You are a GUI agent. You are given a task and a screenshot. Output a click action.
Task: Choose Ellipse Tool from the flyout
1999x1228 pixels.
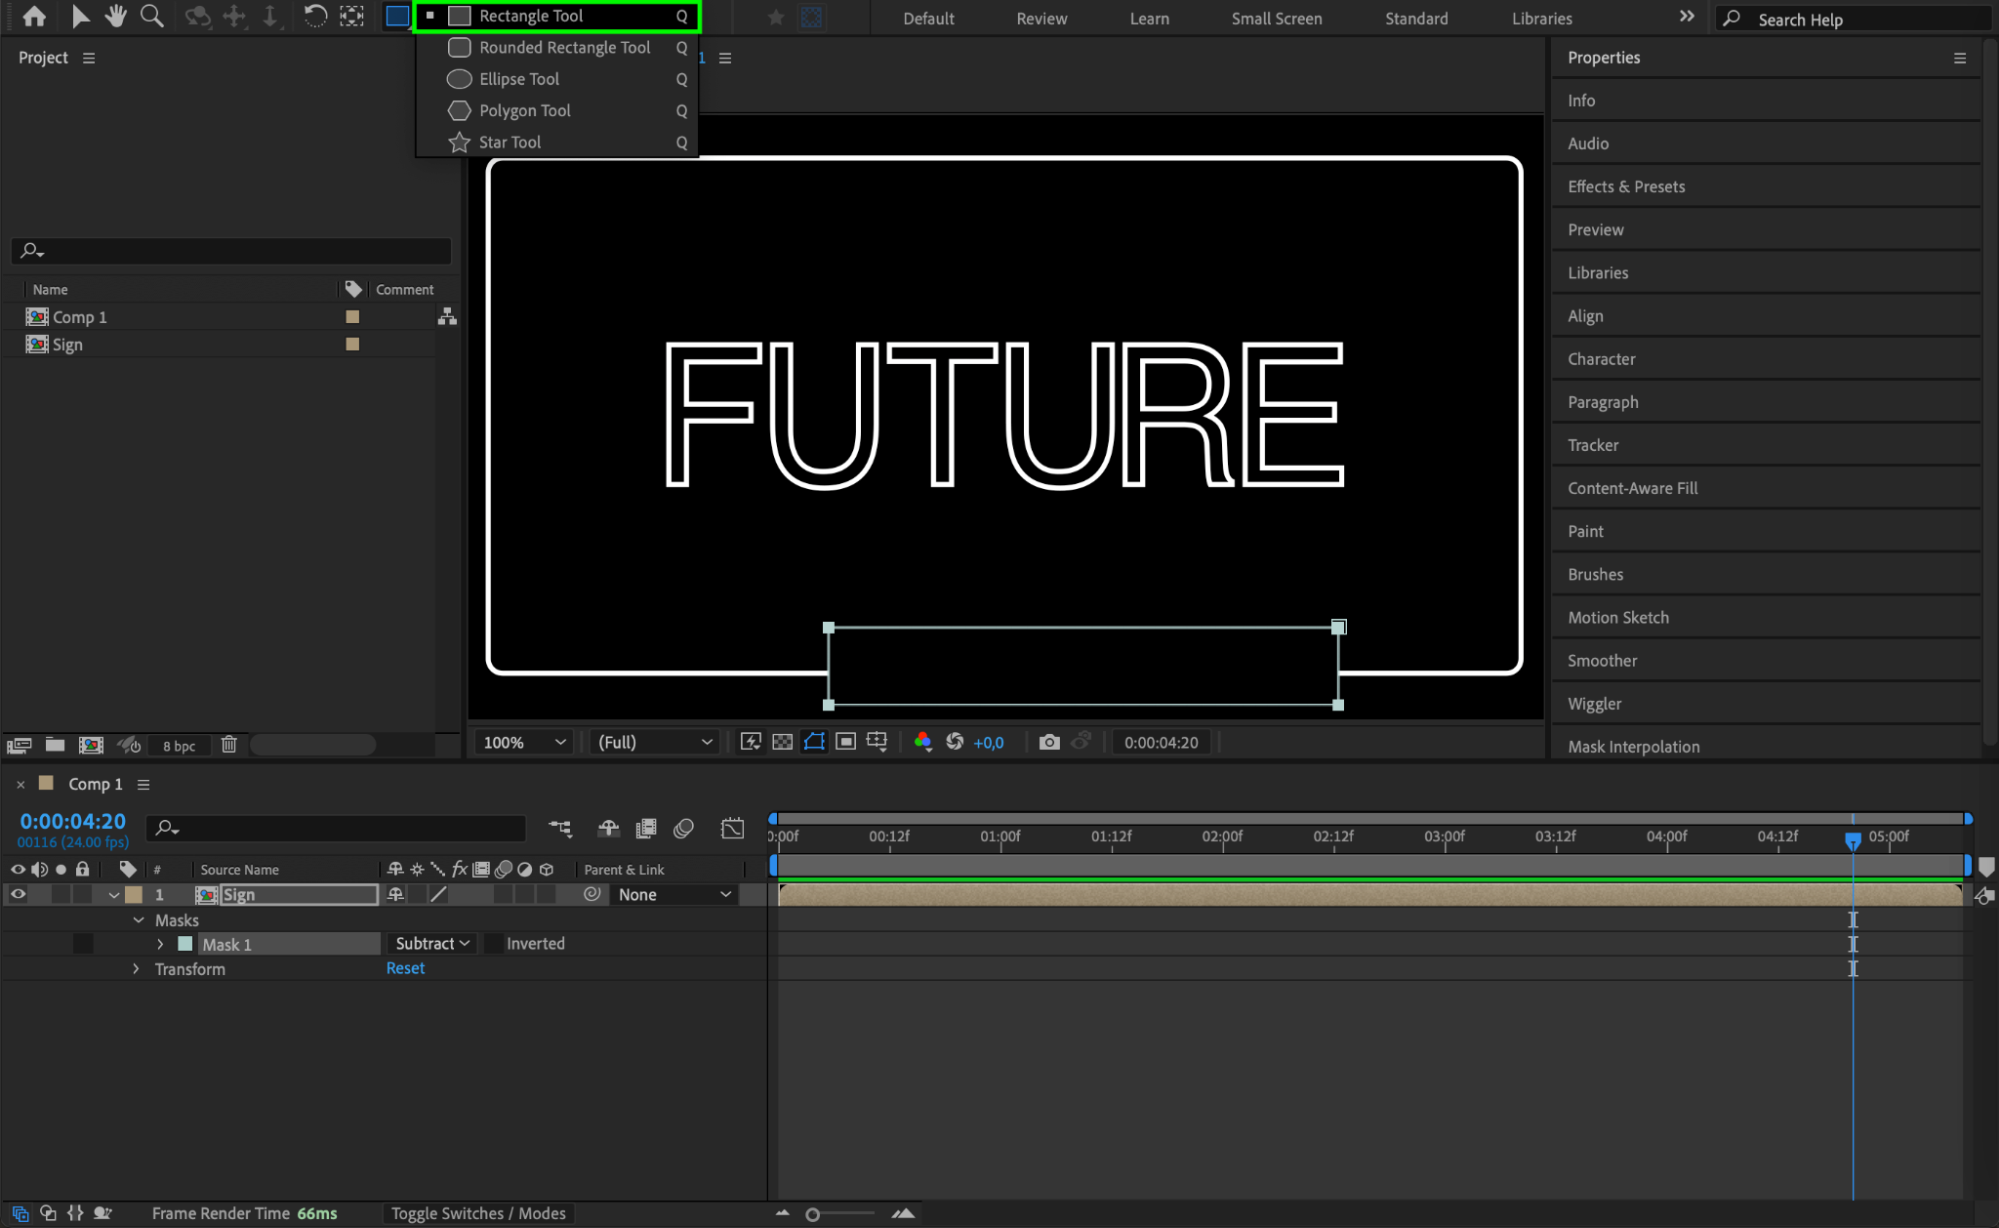(x=558, y=79)
